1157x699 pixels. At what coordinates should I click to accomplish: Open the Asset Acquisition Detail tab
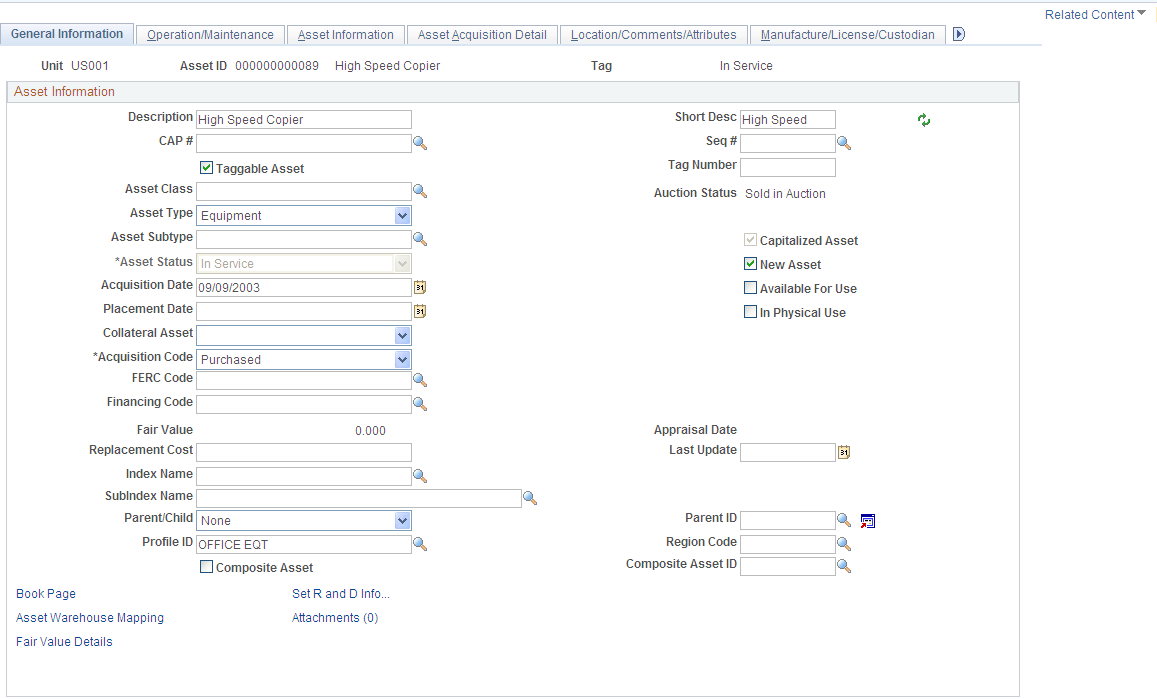482,35
